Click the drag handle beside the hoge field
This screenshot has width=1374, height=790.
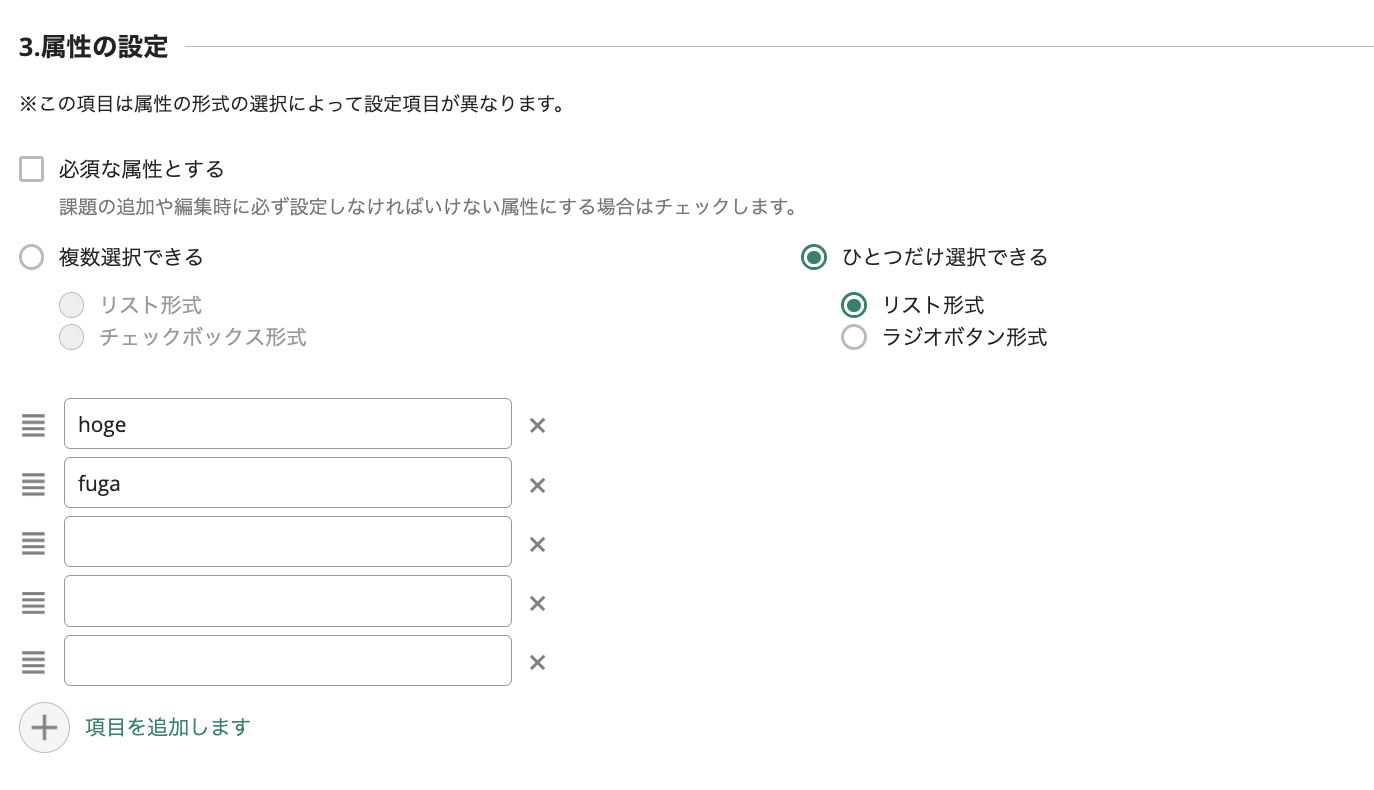(x=33, y=425)
